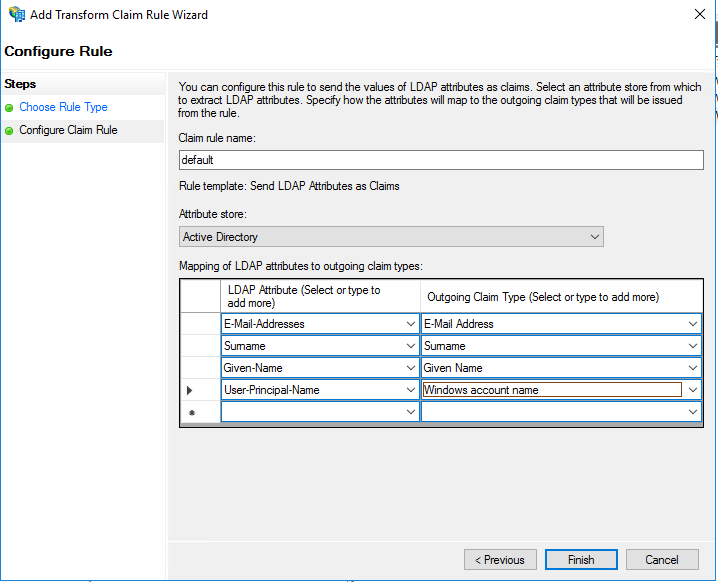The image size is (718, 582).
Task: Open the empty new-row LDAP attribute dropdown
Action: tap(411, 412)
